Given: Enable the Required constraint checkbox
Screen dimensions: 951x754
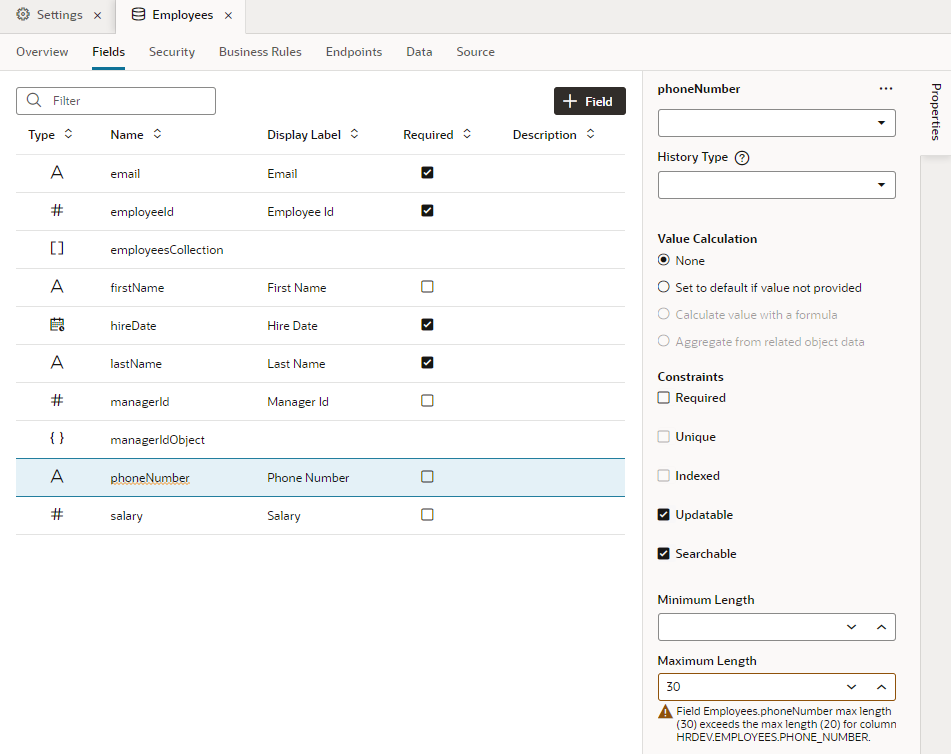Looking at the screenshot, I should click(x=664, y=397).
